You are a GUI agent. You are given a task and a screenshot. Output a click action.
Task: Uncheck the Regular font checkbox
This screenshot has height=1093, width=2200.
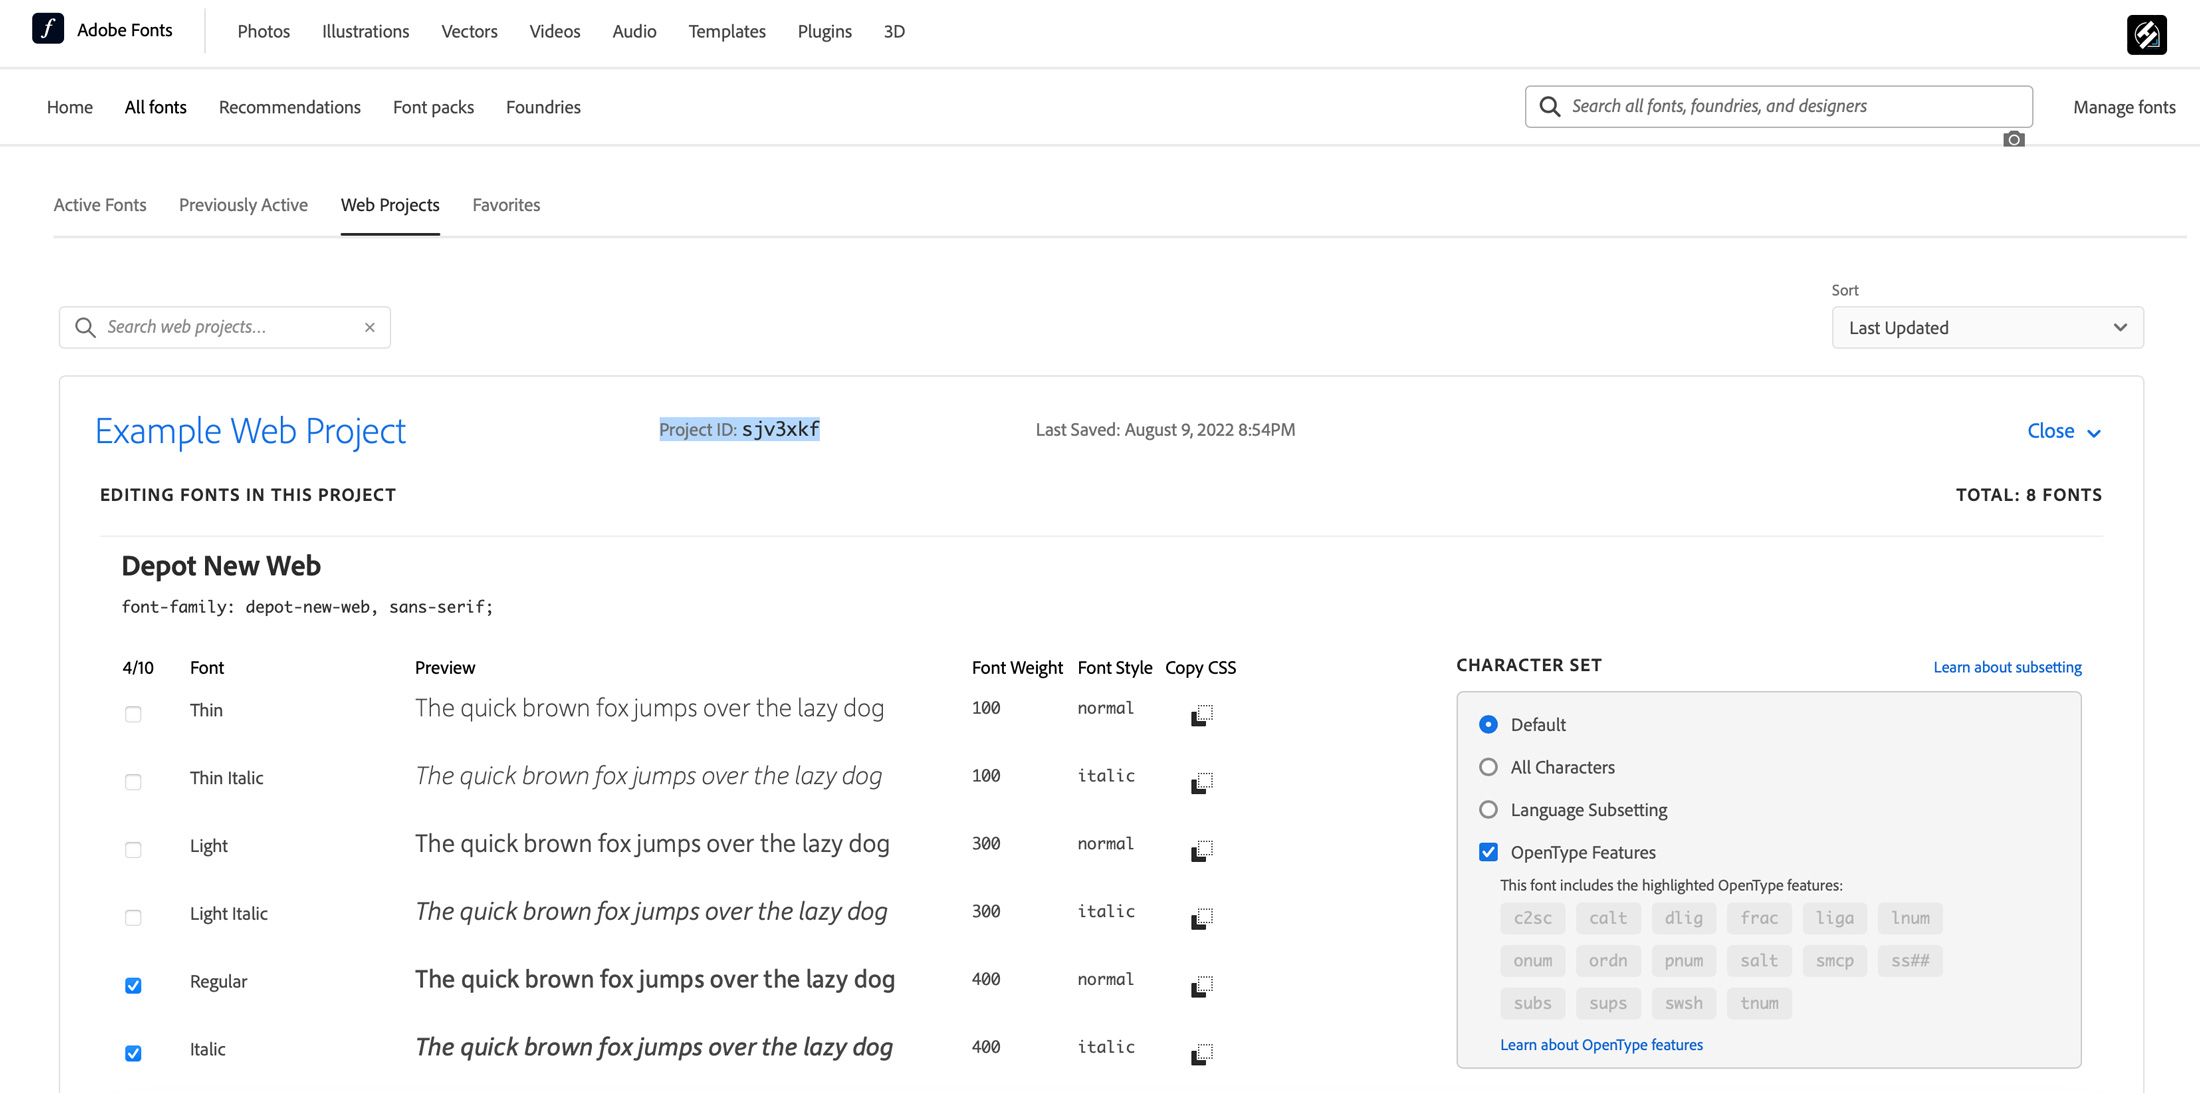coord(133,986)
